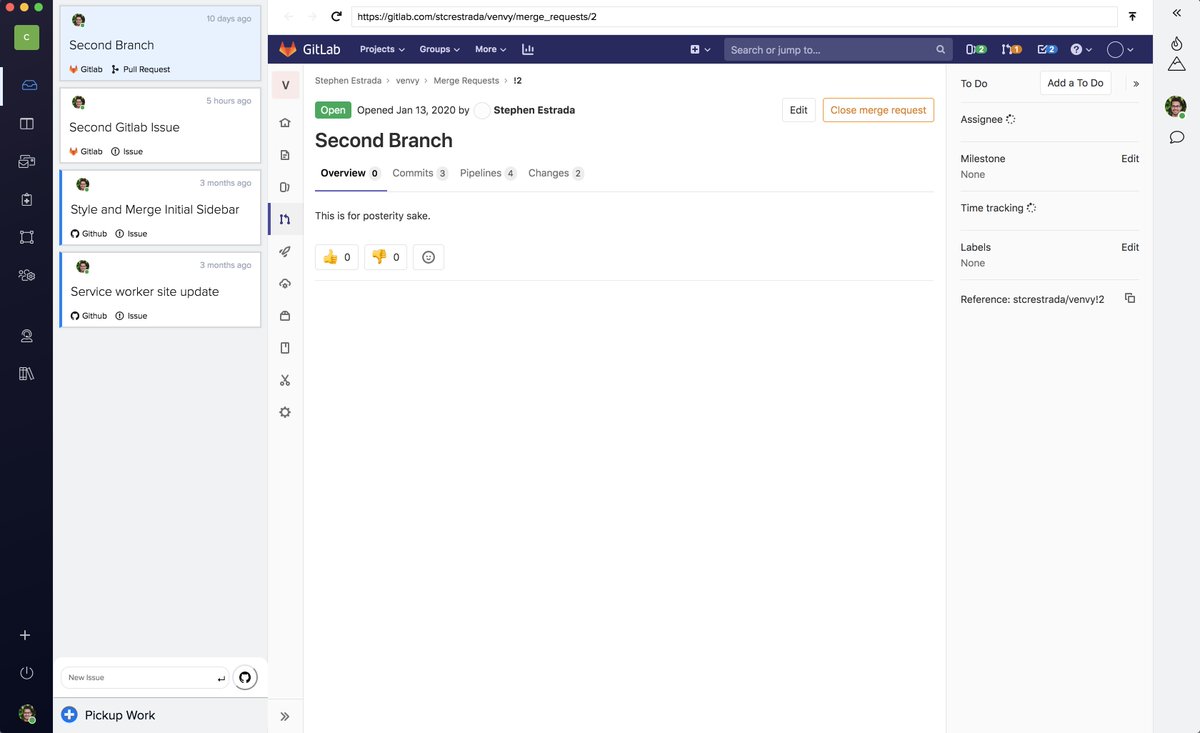Viewport: 1200px width, 733px height.
Task: Edit the Labels in sidebar
Action: point(1130,247)
